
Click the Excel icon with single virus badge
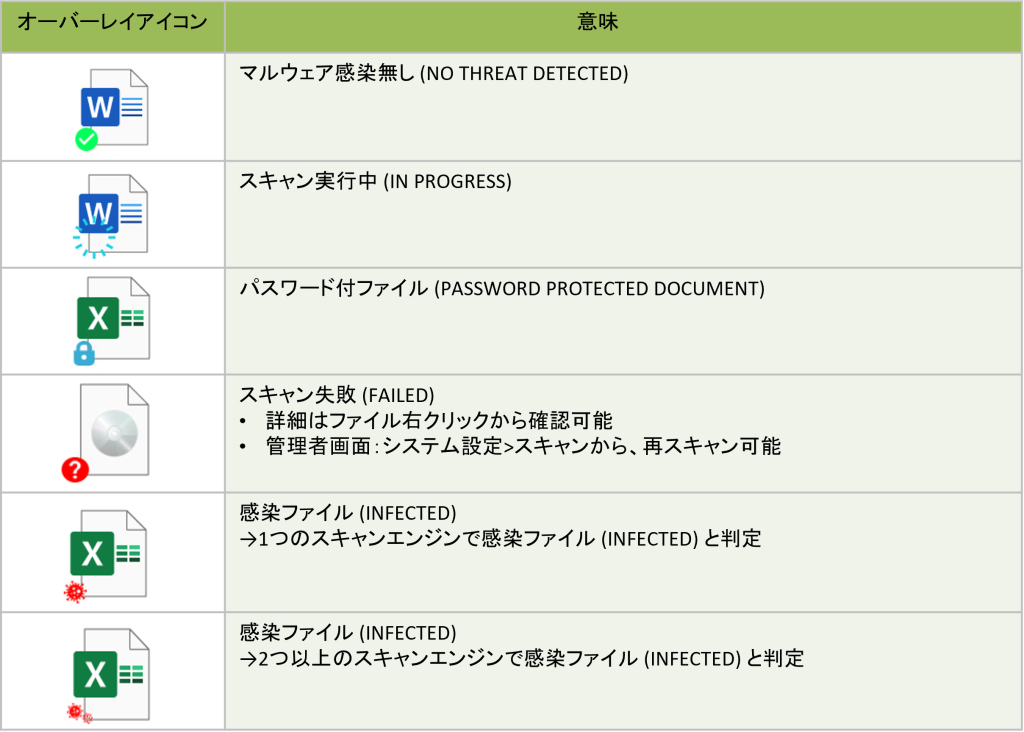click(x=106, y=555)
